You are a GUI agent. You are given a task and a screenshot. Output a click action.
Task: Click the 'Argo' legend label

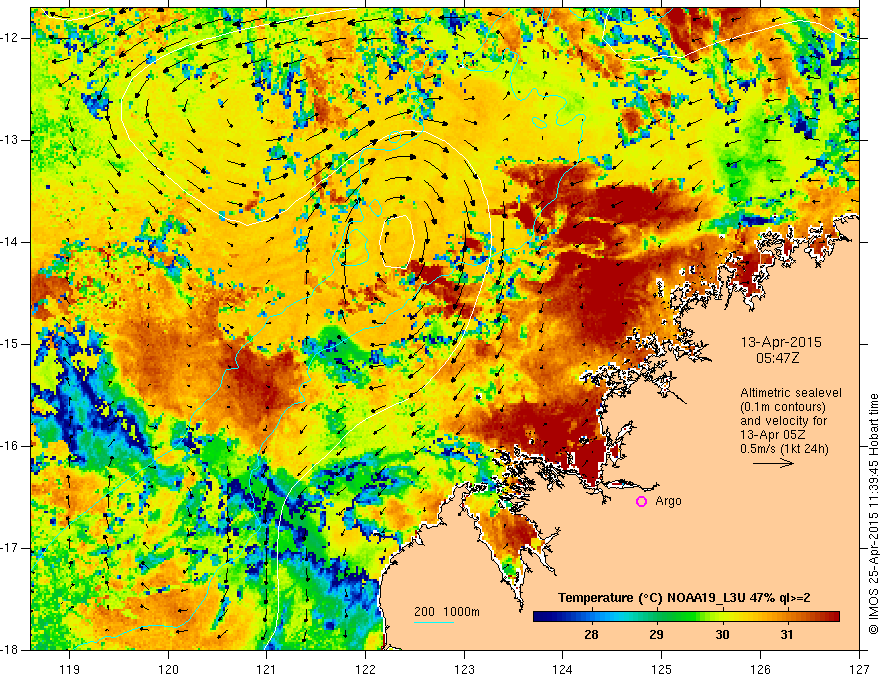[668, 502]
